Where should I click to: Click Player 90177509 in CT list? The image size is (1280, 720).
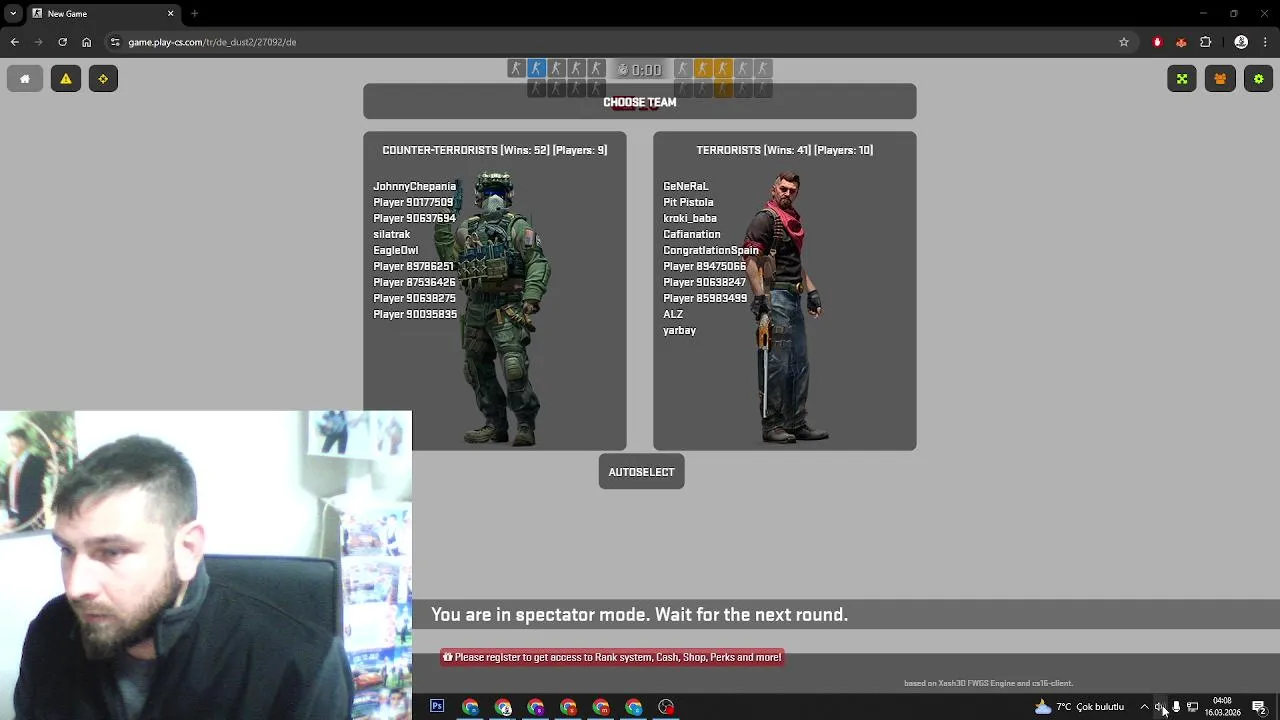coord(413,202)
